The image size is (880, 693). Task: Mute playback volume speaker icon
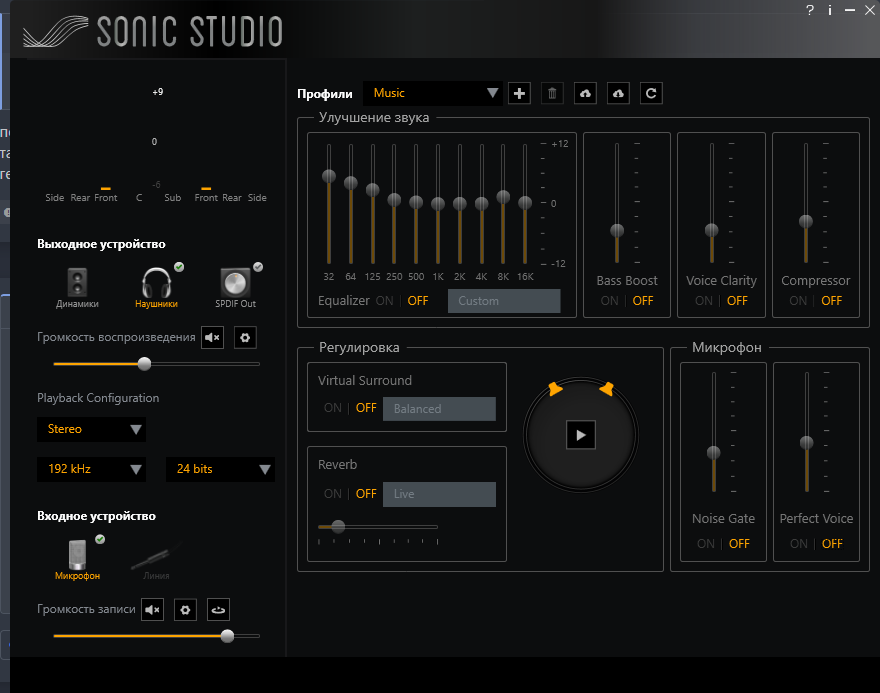click(x=212, y=337)
